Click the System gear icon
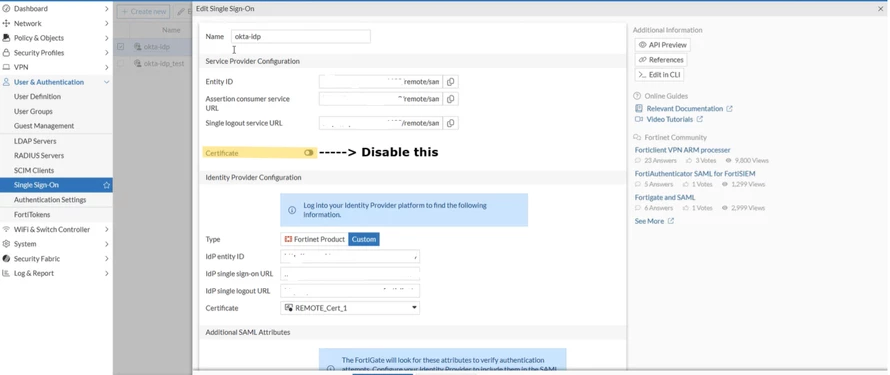This screenshot has height=375, width=890. coord(6,244)
